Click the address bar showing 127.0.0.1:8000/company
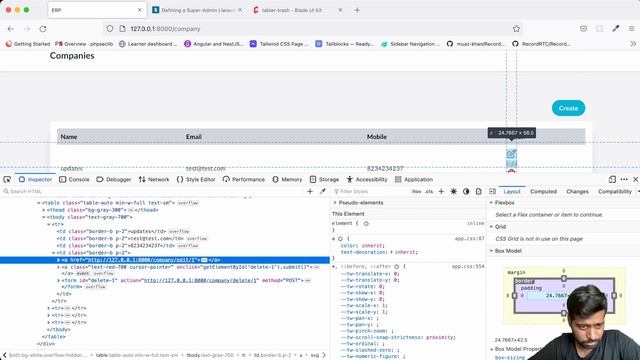Viewport: 640px width, 360px height. coord(312,29)
